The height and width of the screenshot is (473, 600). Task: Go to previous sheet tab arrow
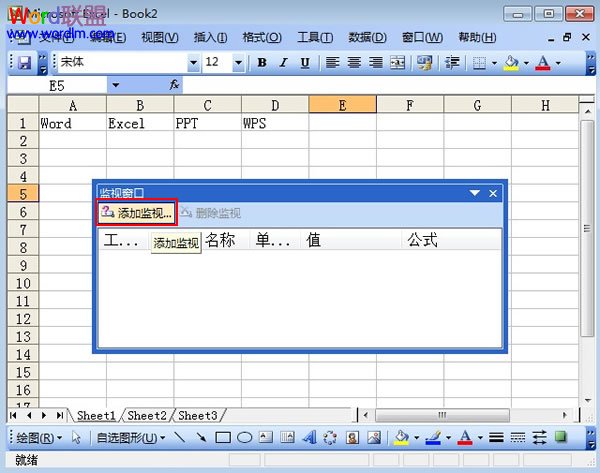click(x=29, y=415)
